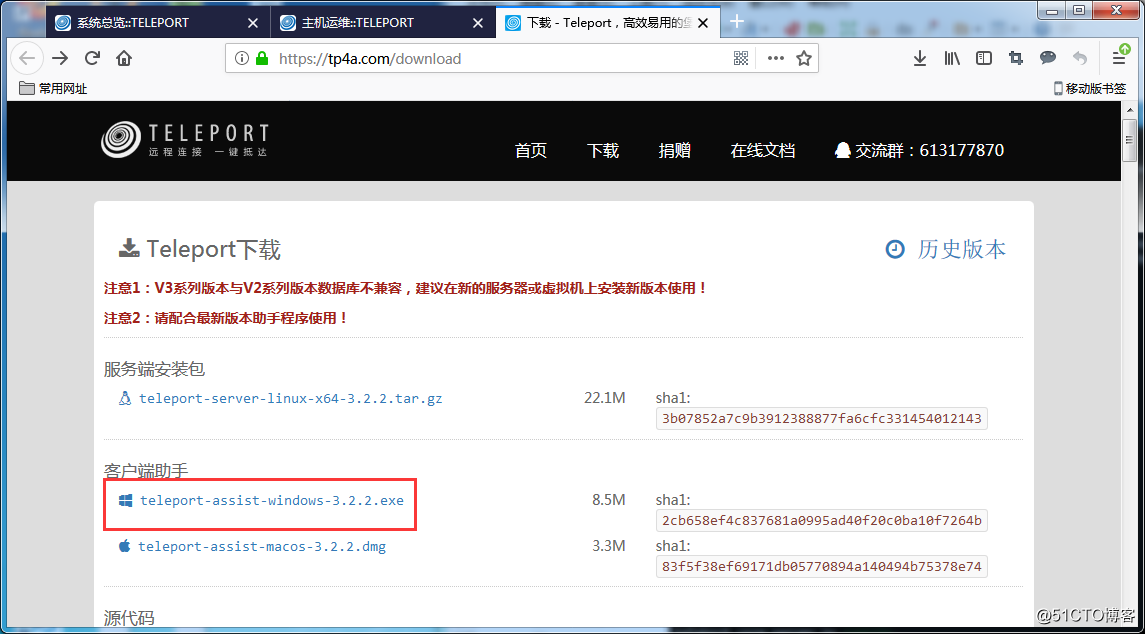Click the 3.3M file size text
1145x634 pixels.
pos(609,546)
